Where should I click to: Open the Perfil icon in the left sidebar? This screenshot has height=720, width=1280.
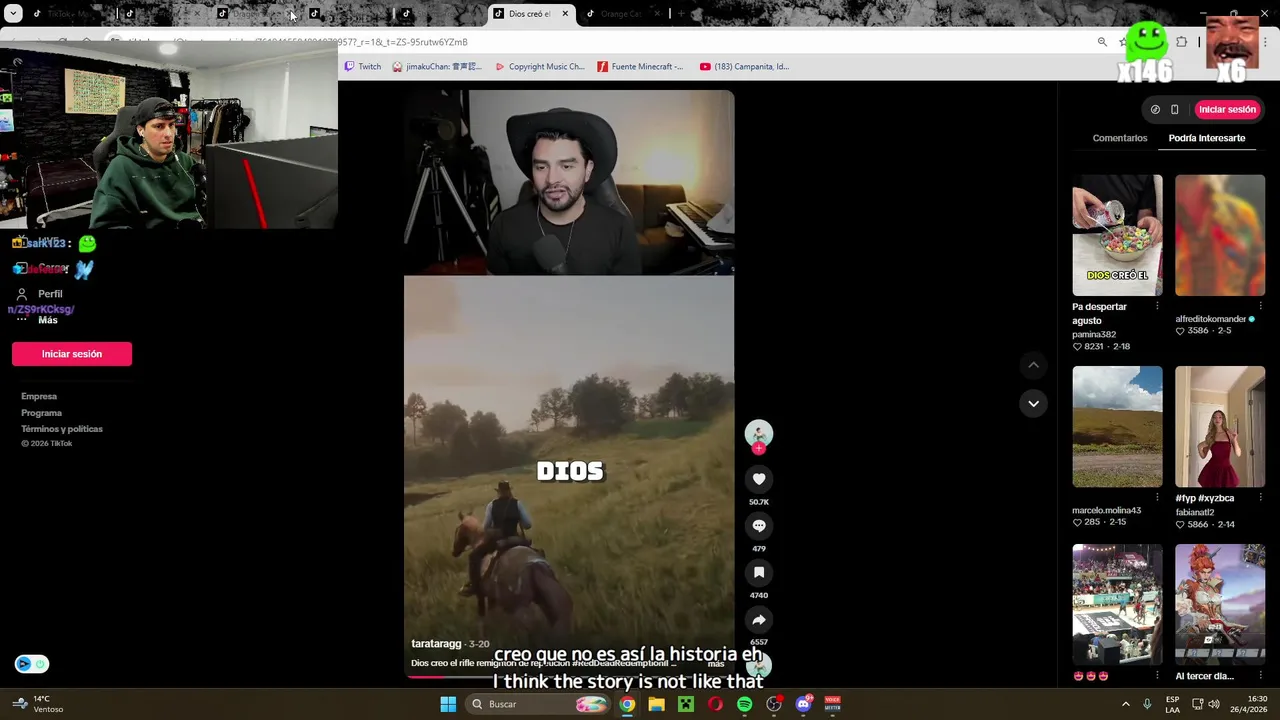[x=21, y=294]
